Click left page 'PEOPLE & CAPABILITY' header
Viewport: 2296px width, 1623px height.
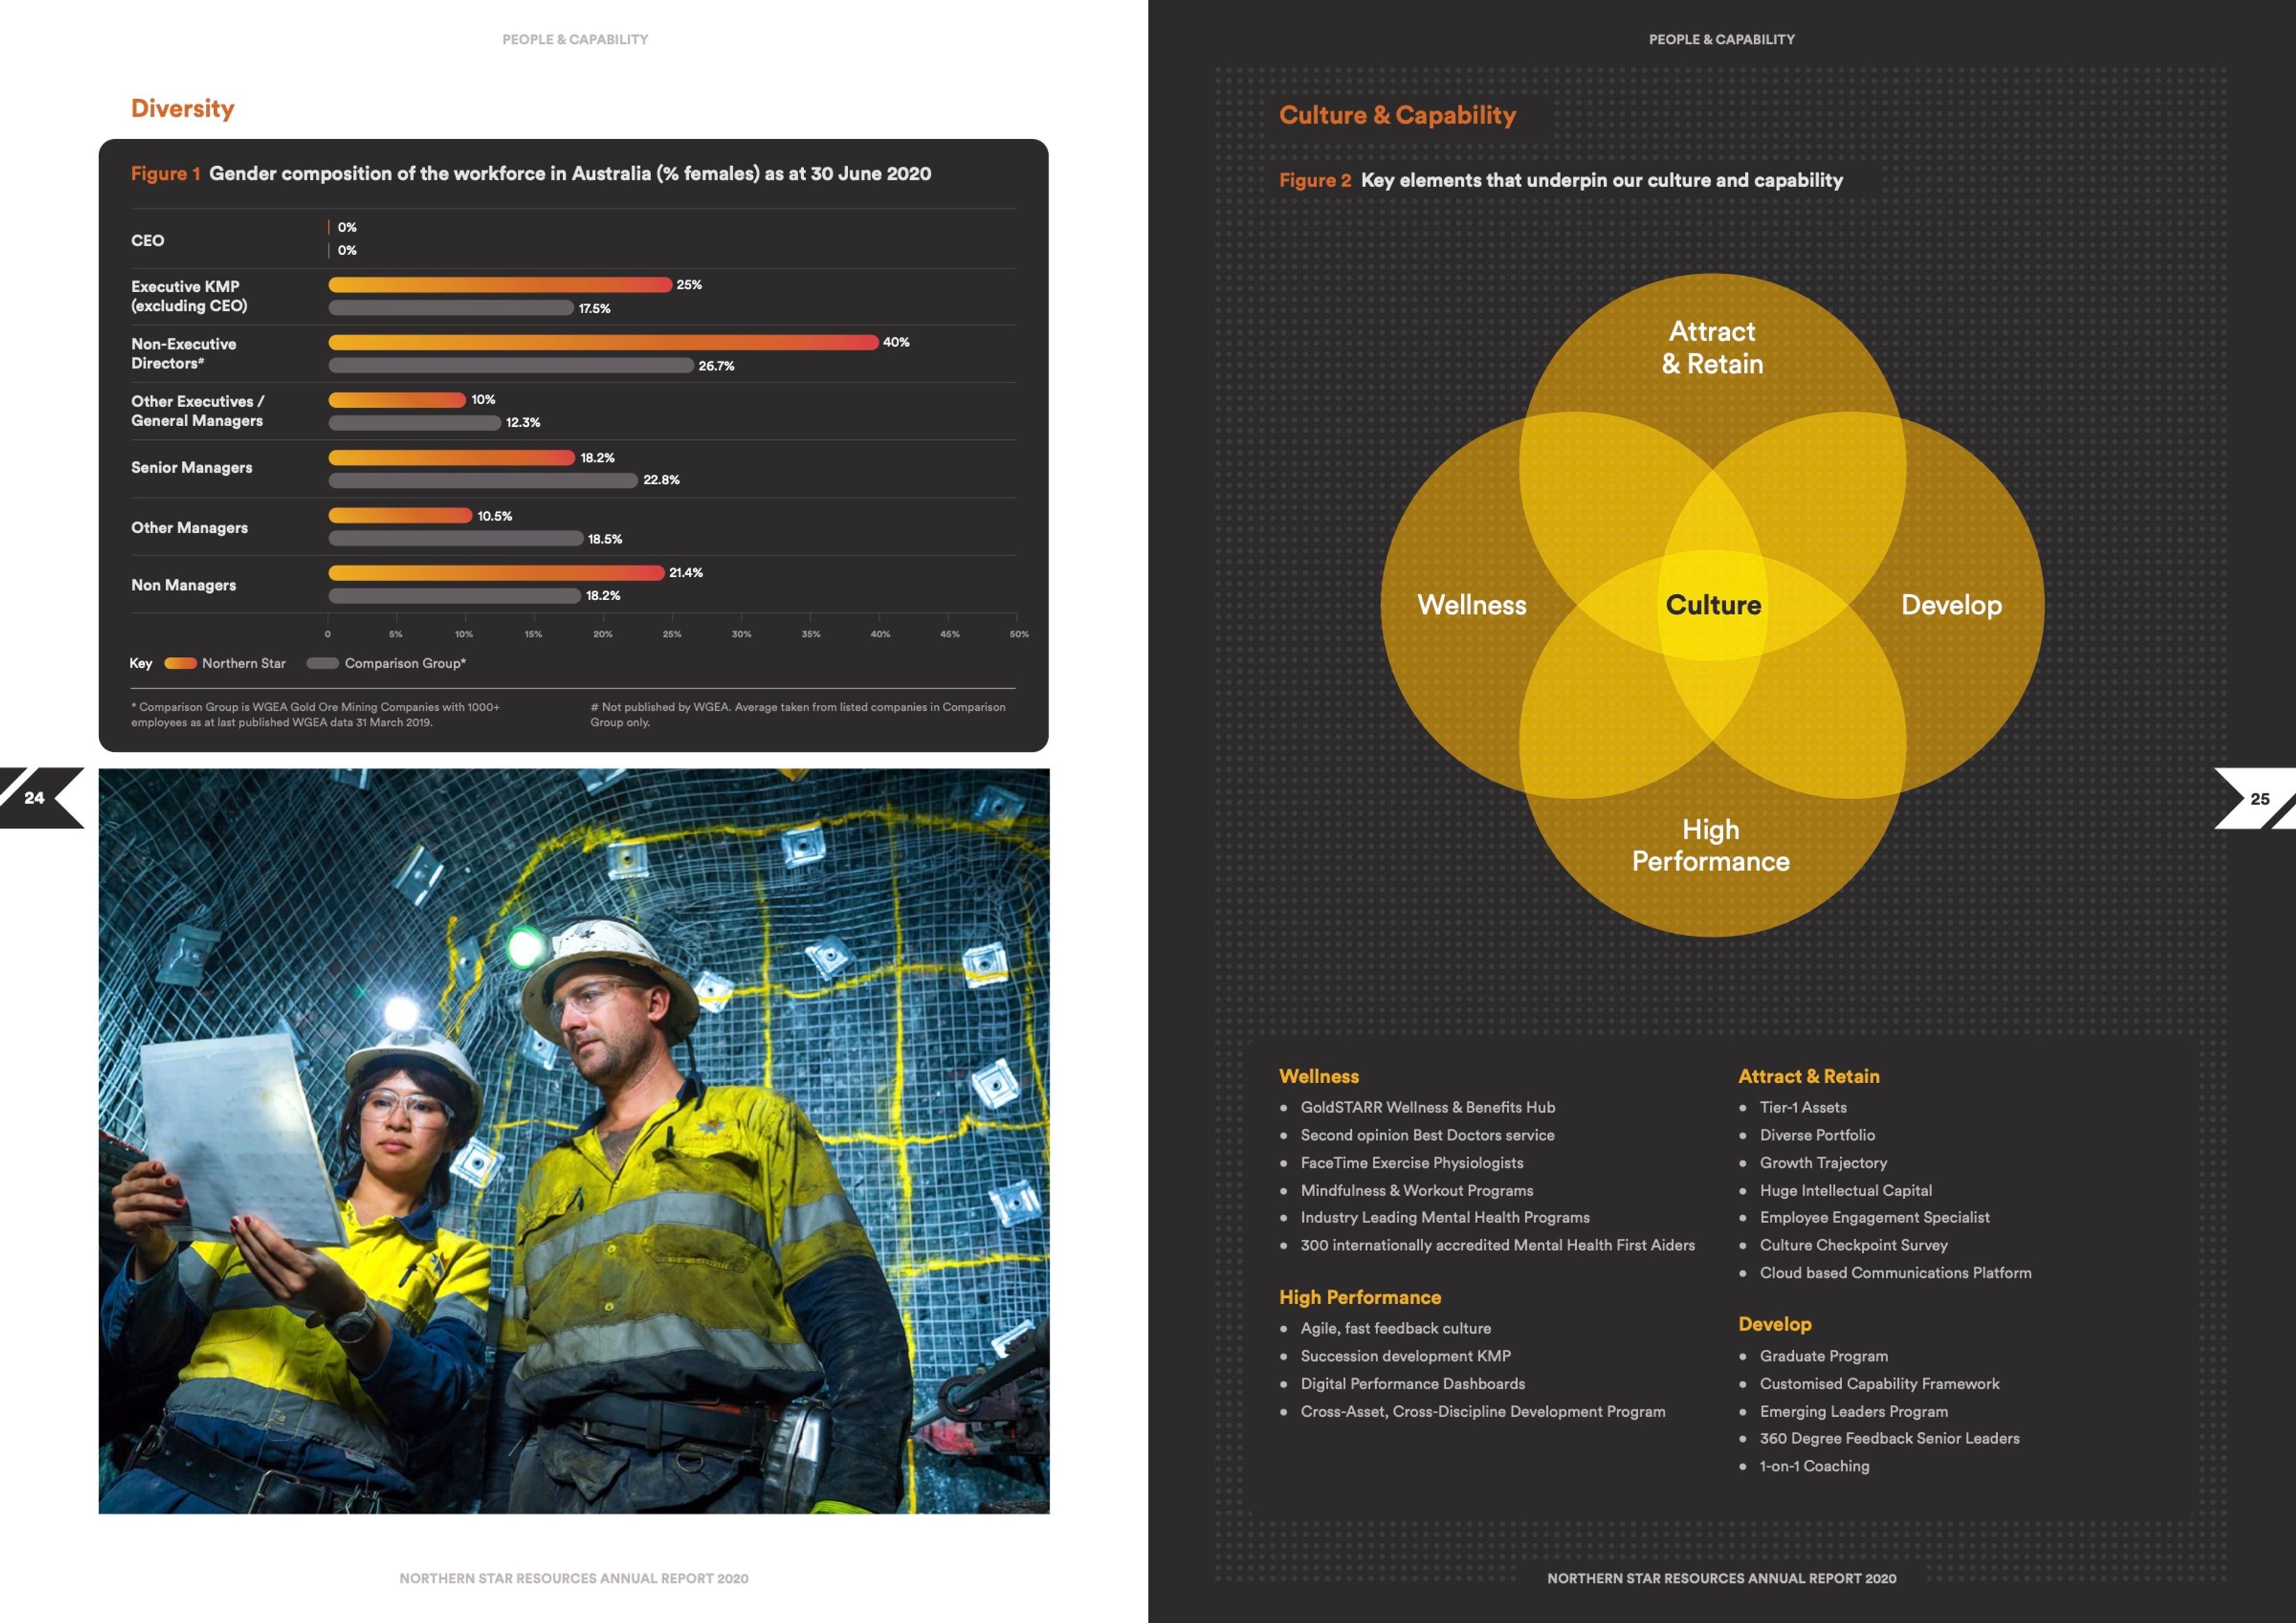[x=575, y=40]
